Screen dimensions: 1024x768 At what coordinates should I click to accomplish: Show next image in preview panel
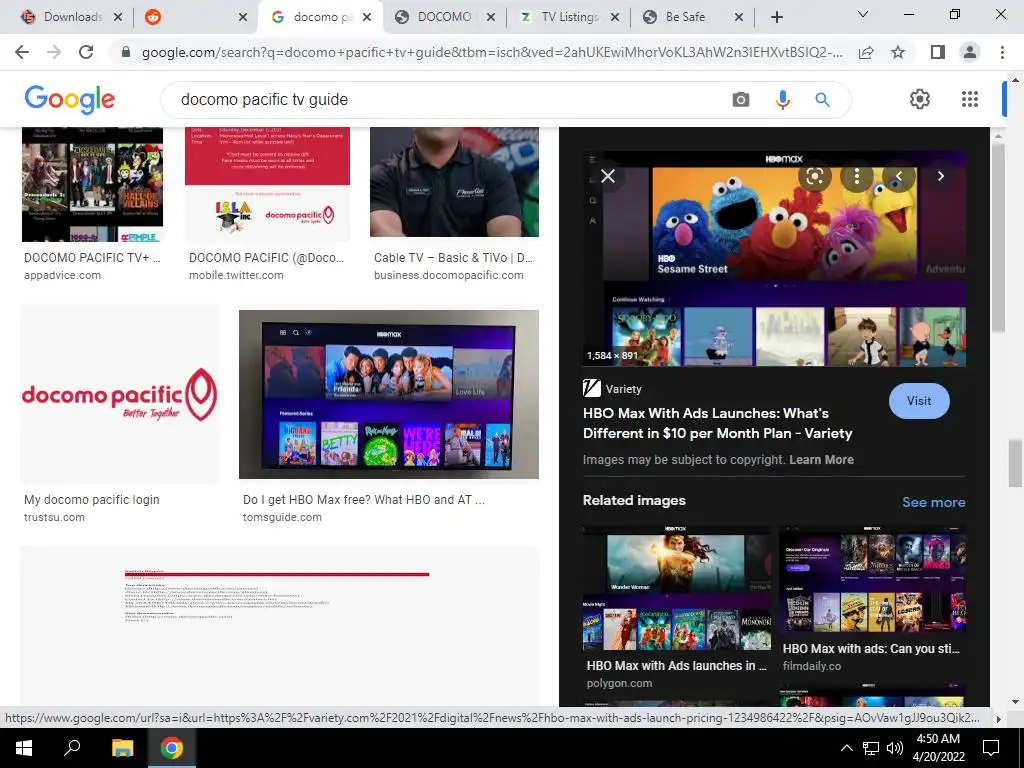pos(940,176)
